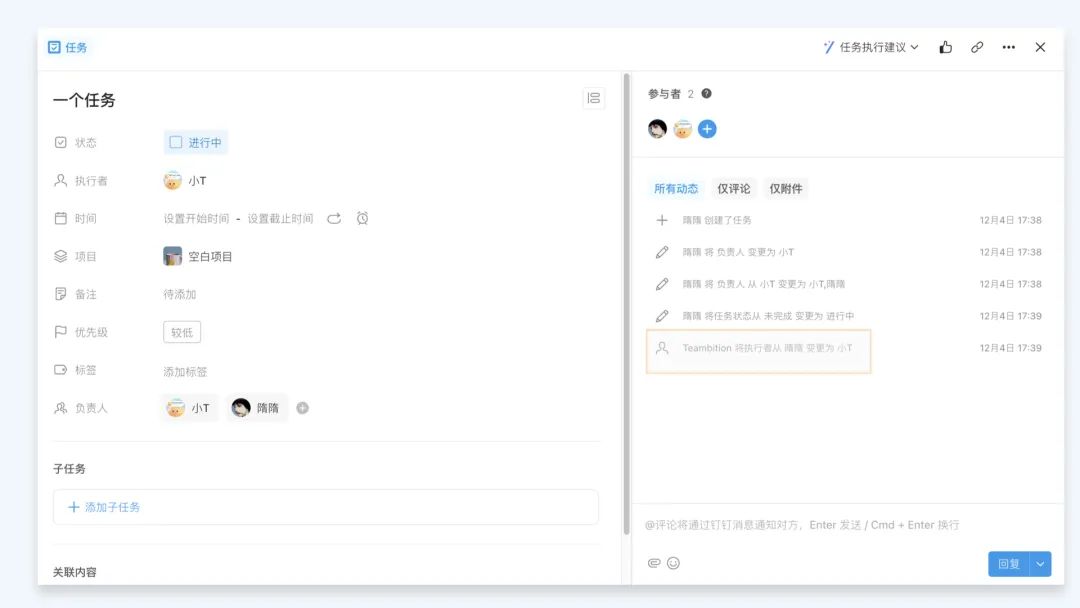This screenshot has height=608, width=1080.
Task: Click activity '隋隋 创建了任务'
Action: tap(716, 220)
